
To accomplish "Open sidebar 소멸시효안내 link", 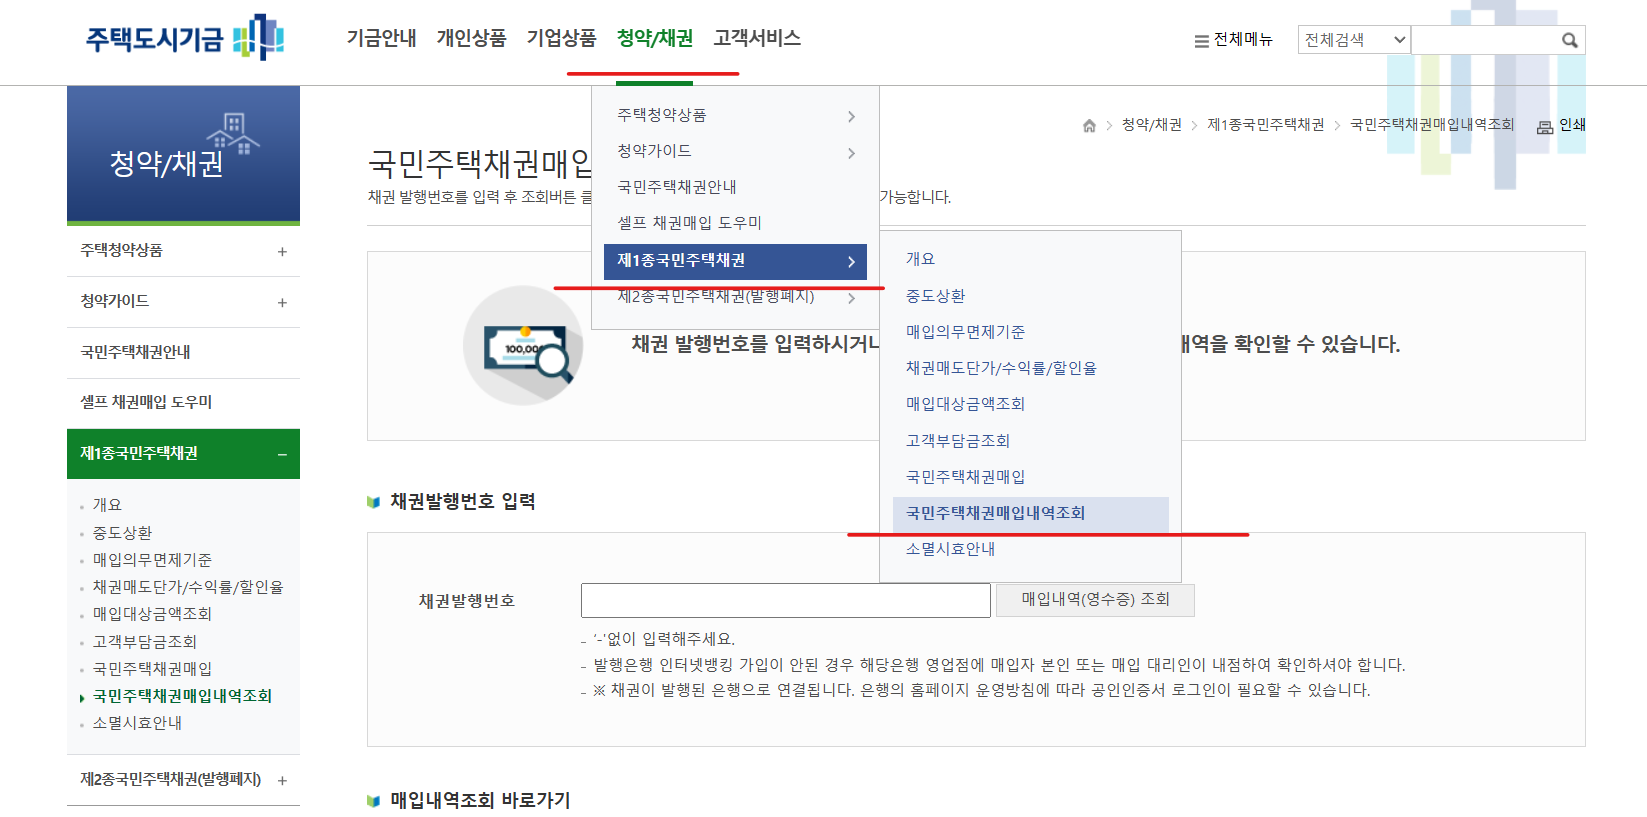I will (x=137, y=723).
